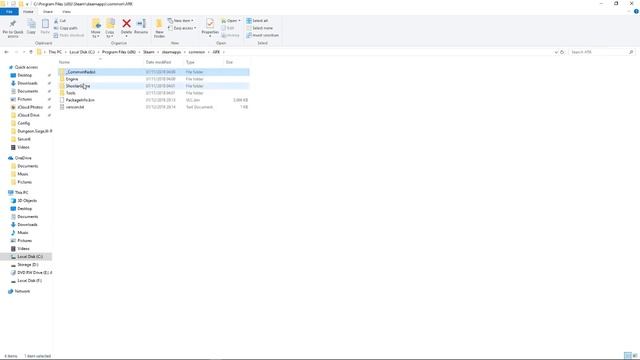
Task: Click the red Delete X icon
Action: [x=127, y=24]
